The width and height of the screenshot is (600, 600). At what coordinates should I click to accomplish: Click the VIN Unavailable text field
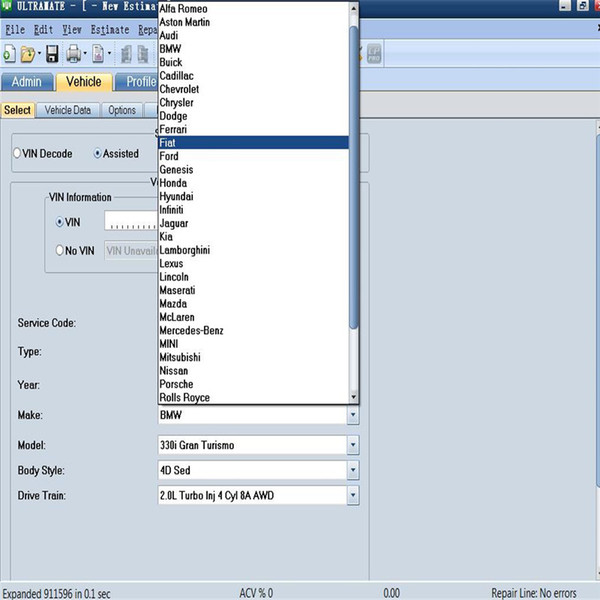131,250
